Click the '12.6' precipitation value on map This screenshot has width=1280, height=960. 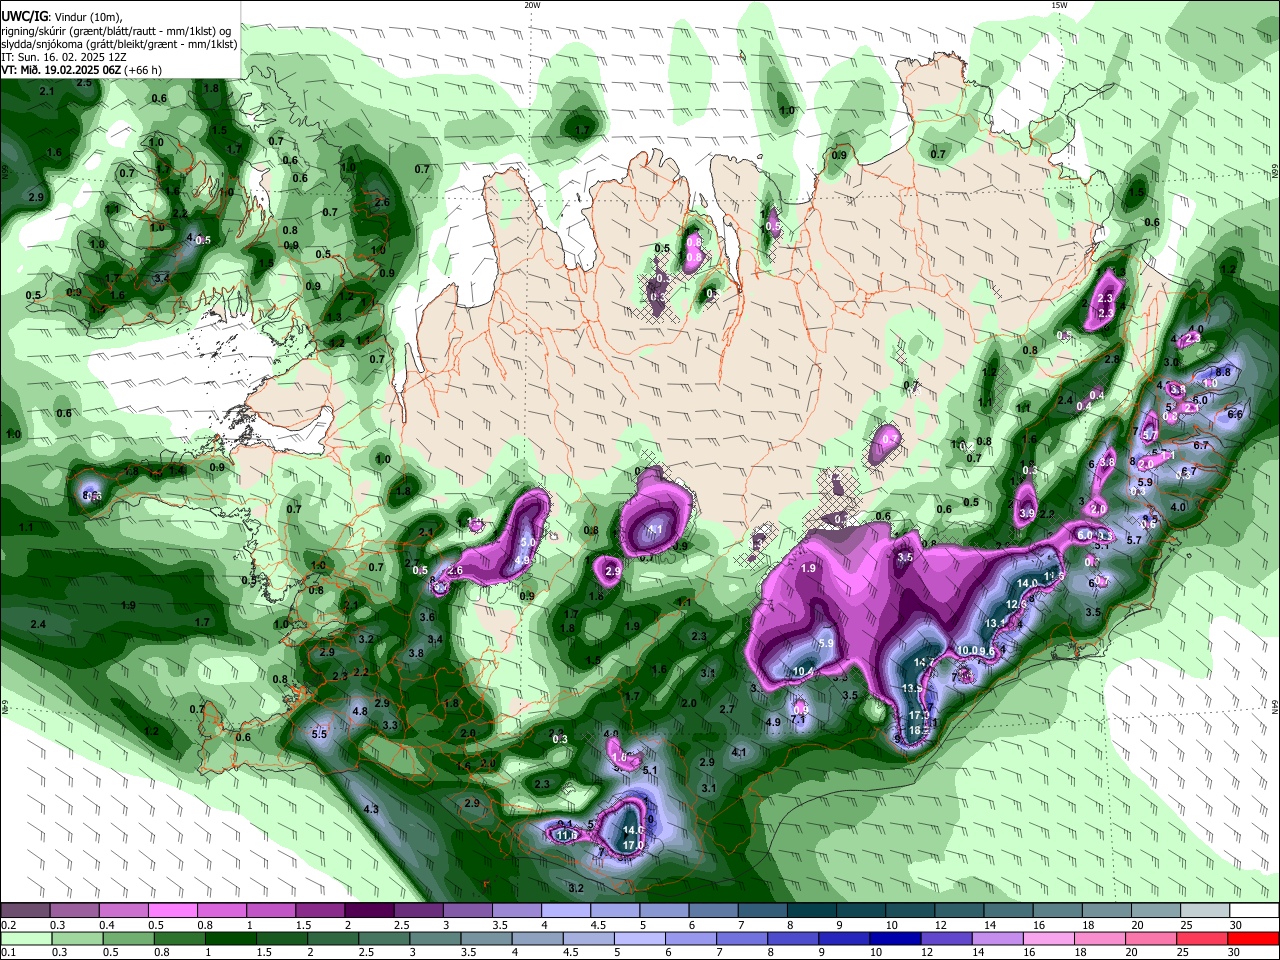coord(1017,604)
